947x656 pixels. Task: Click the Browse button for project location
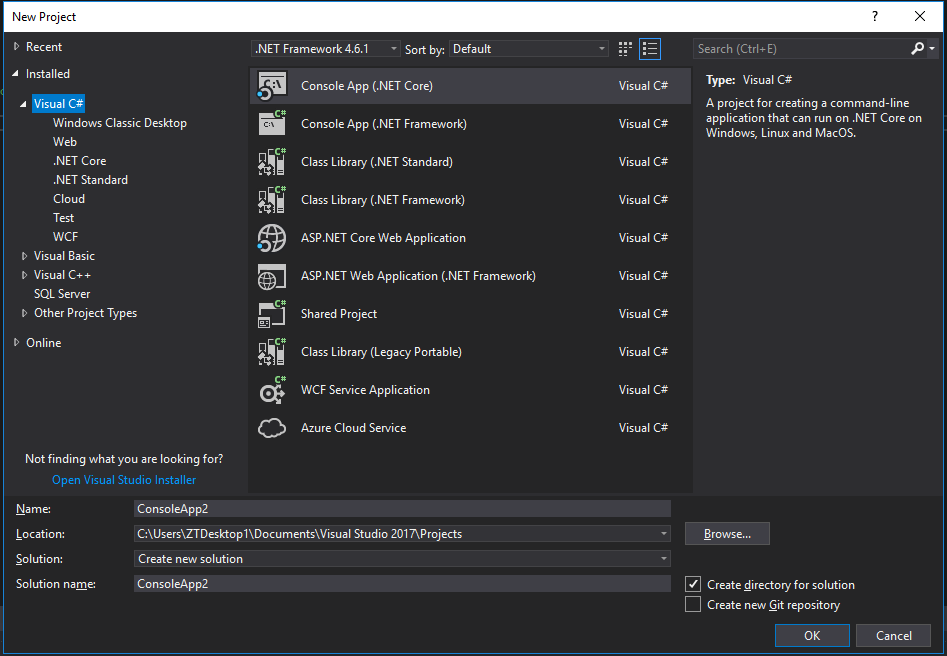pos(726,533)
